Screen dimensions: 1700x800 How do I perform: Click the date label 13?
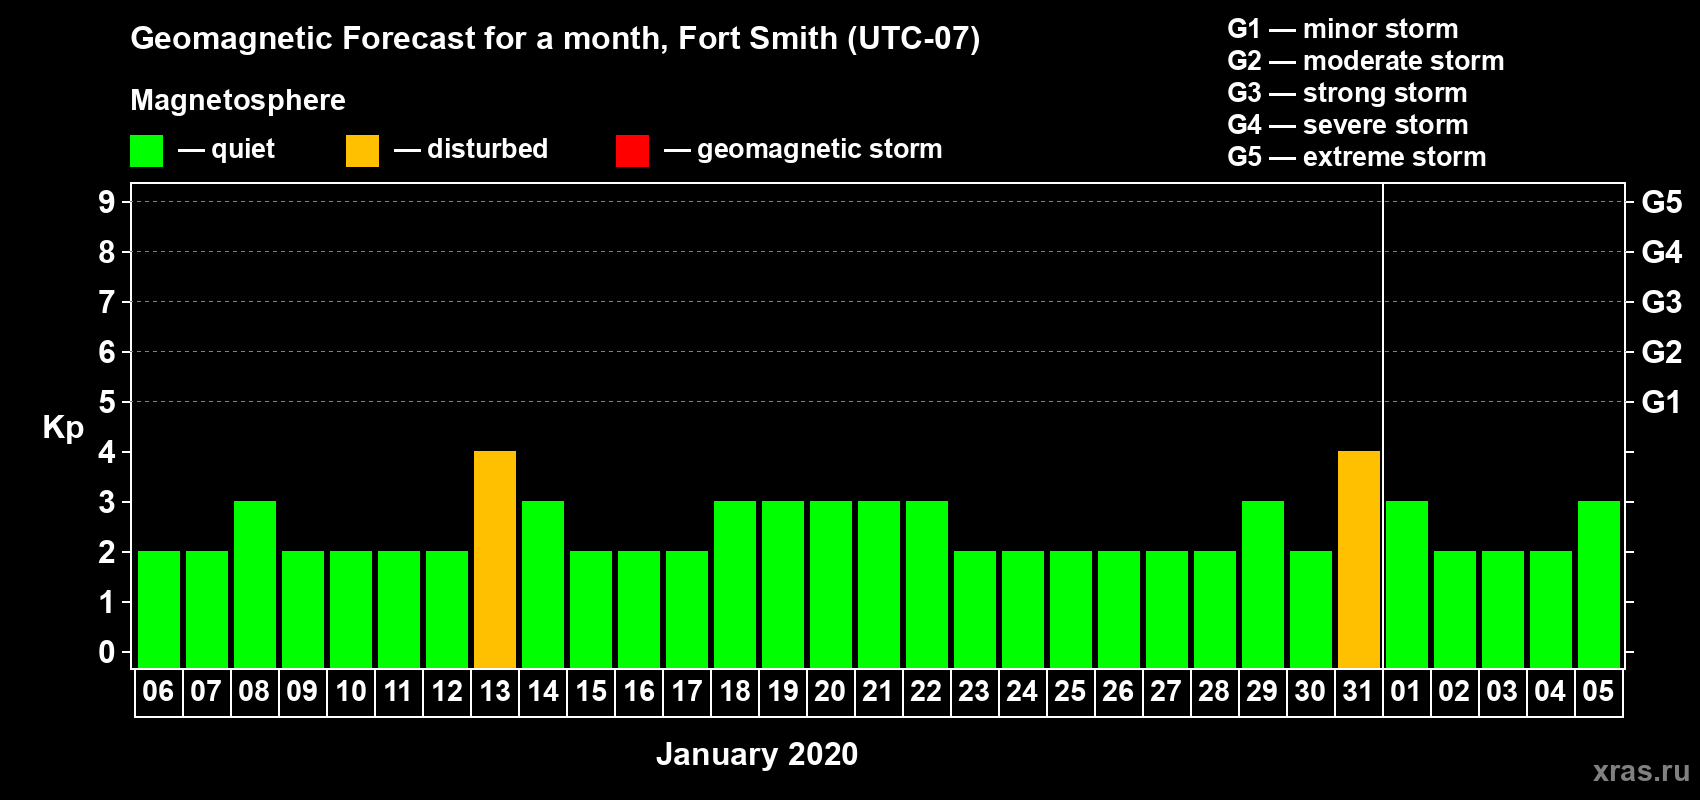(x=495, y=691)
